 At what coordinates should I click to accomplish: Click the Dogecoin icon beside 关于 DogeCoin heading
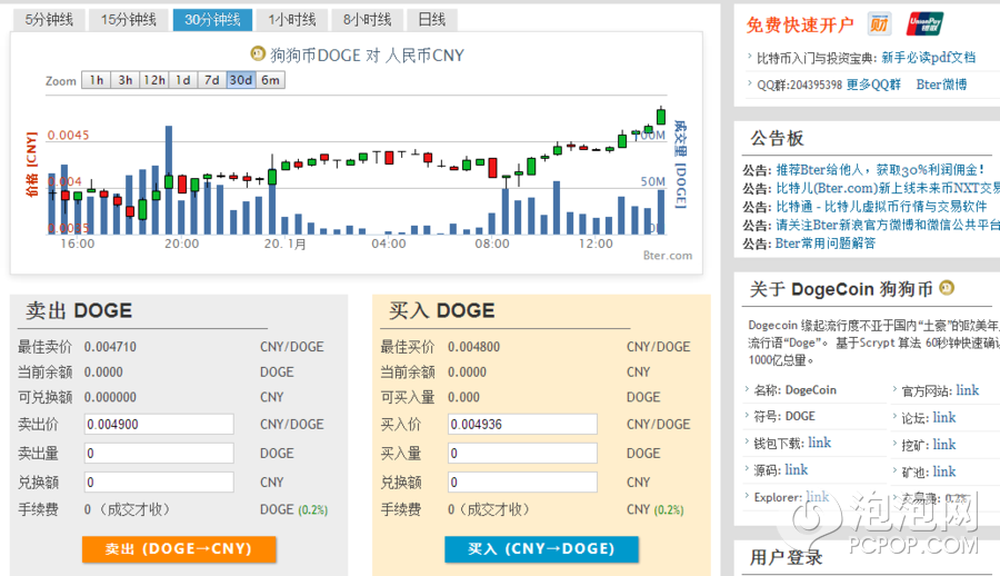coord(947,288)
